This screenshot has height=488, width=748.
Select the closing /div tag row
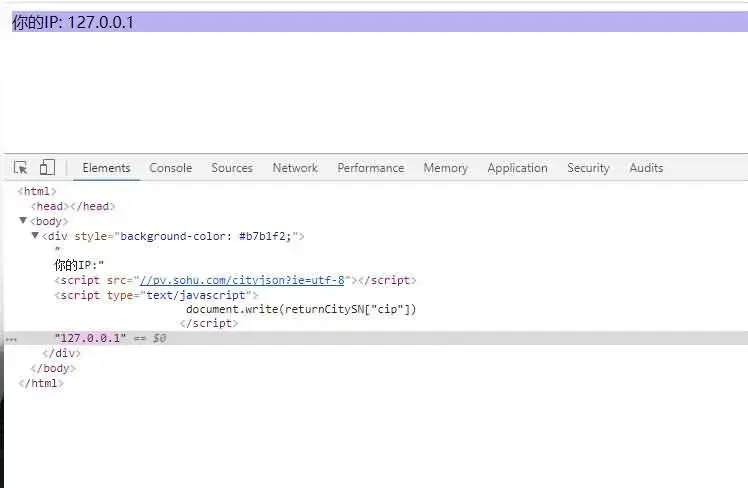point(62,353)
